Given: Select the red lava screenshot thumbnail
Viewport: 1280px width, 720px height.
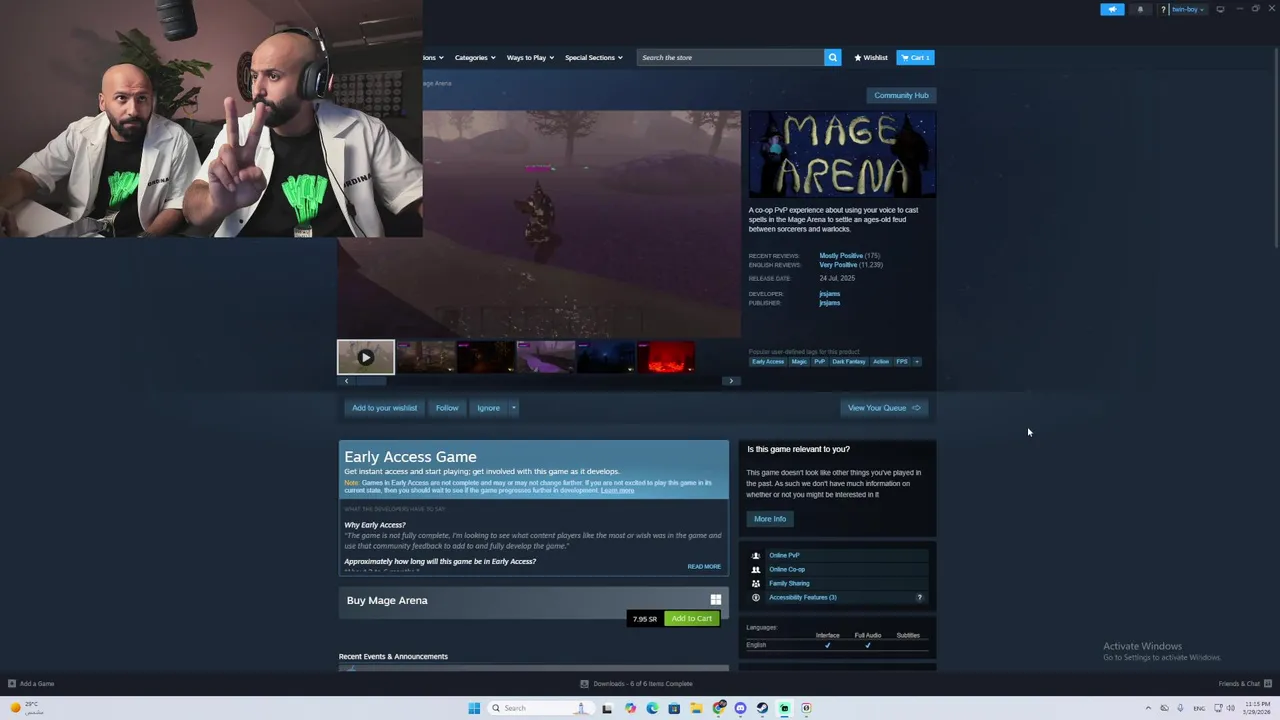Looking at the screenshot, I should [666, 357].
